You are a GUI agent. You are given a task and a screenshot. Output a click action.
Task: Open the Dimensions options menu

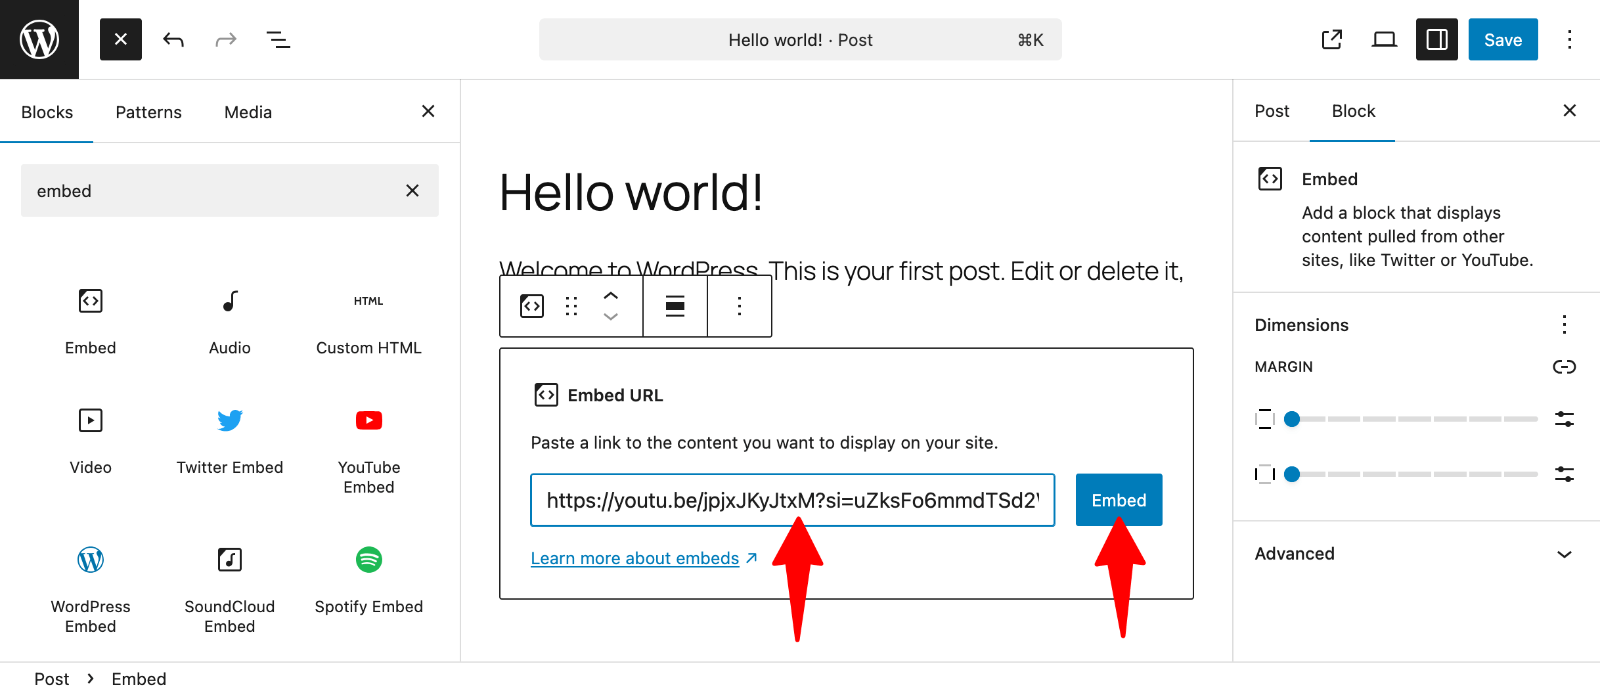click(1564, 324)
